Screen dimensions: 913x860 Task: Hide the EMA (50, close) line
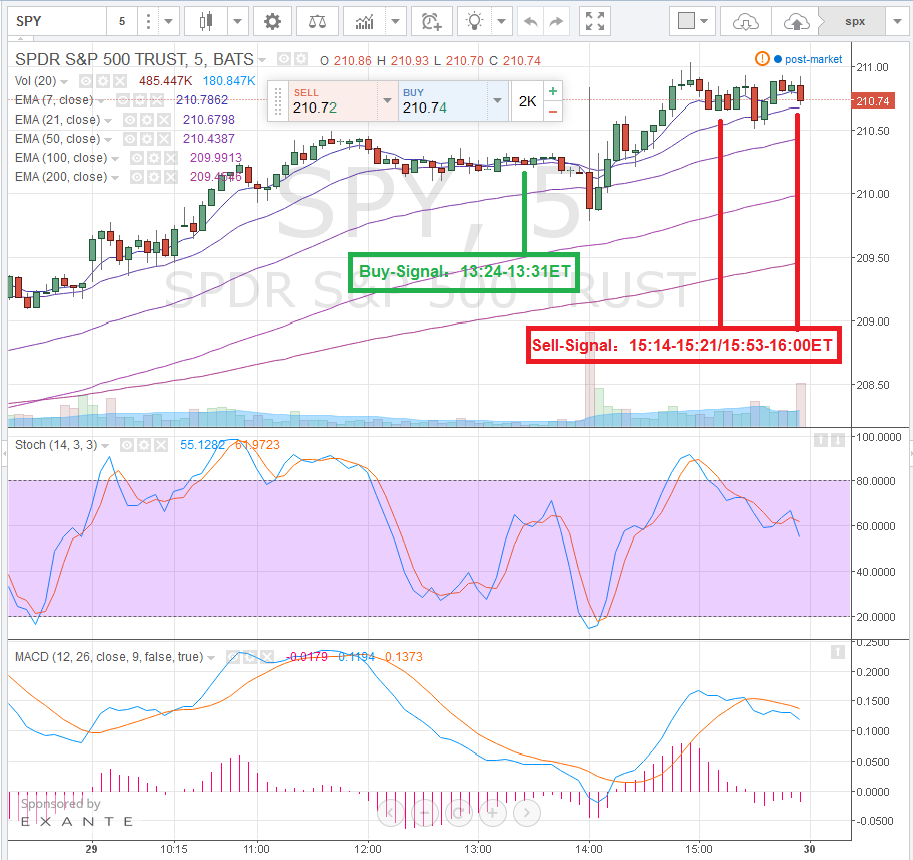(130, 139)
